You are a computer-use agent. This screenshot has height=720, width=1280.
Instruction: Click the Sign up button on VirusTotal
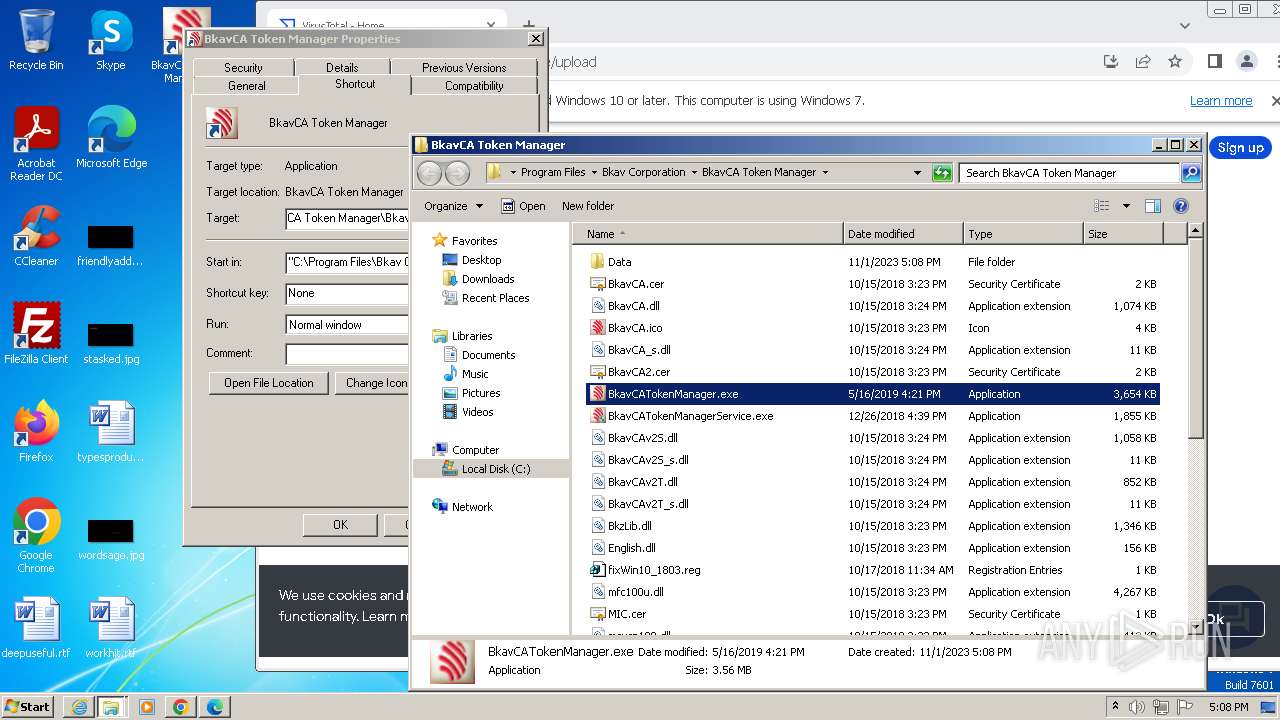(x=1240, y=148)
